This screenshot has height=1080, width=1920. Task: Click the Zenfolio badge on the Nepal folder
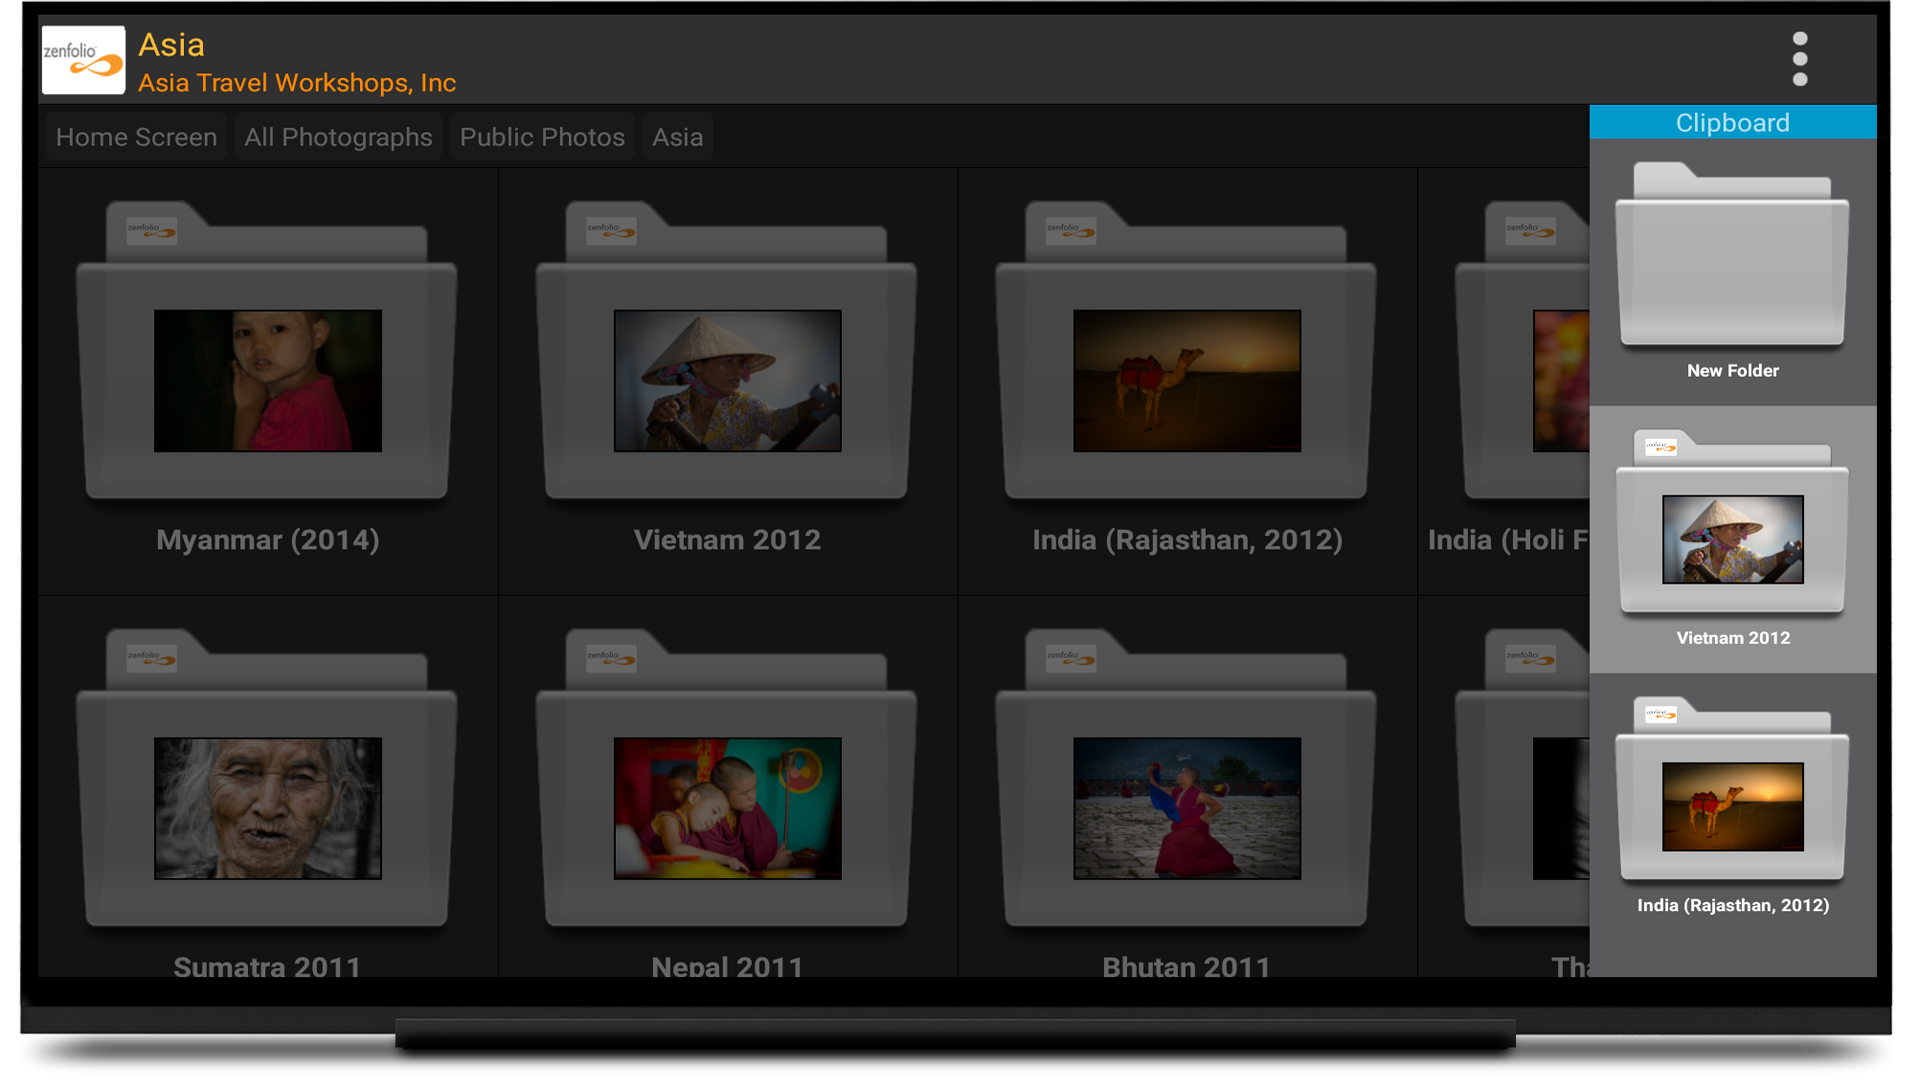[610, 658]
